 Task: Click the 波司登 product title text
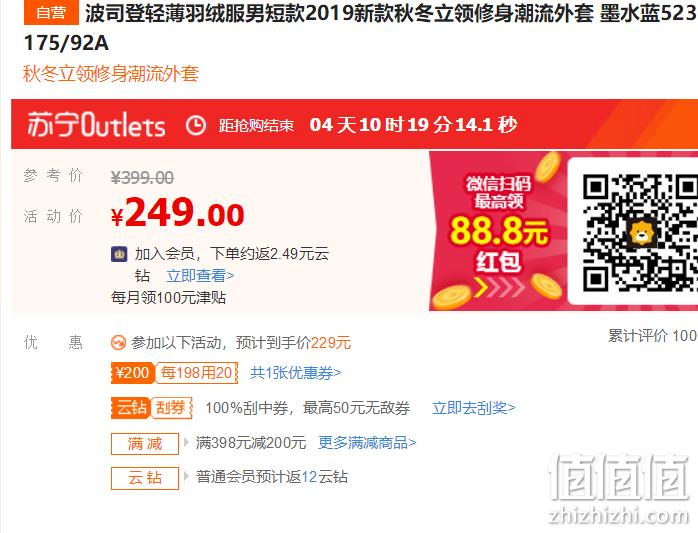click(391, 13)
